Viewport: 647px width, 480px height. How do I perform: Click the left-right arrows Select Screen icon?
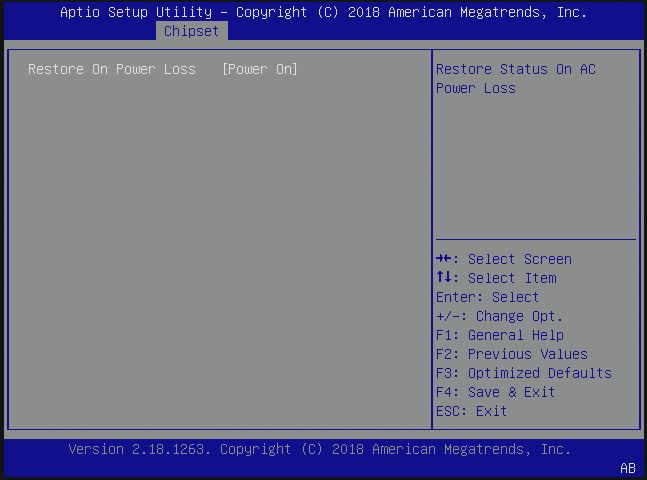point(444,259)
